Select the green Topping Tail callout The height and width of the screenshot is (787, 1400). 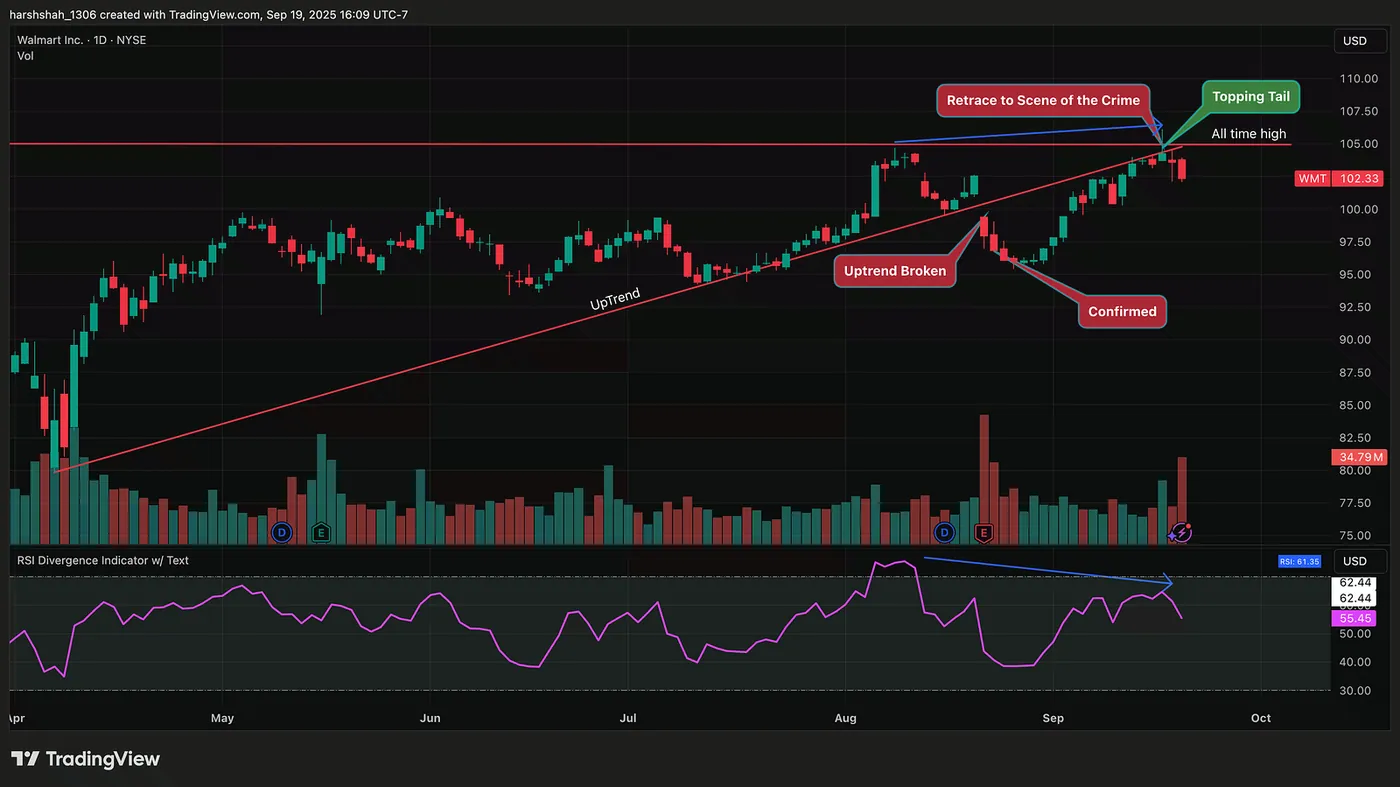click(1251, 97)
